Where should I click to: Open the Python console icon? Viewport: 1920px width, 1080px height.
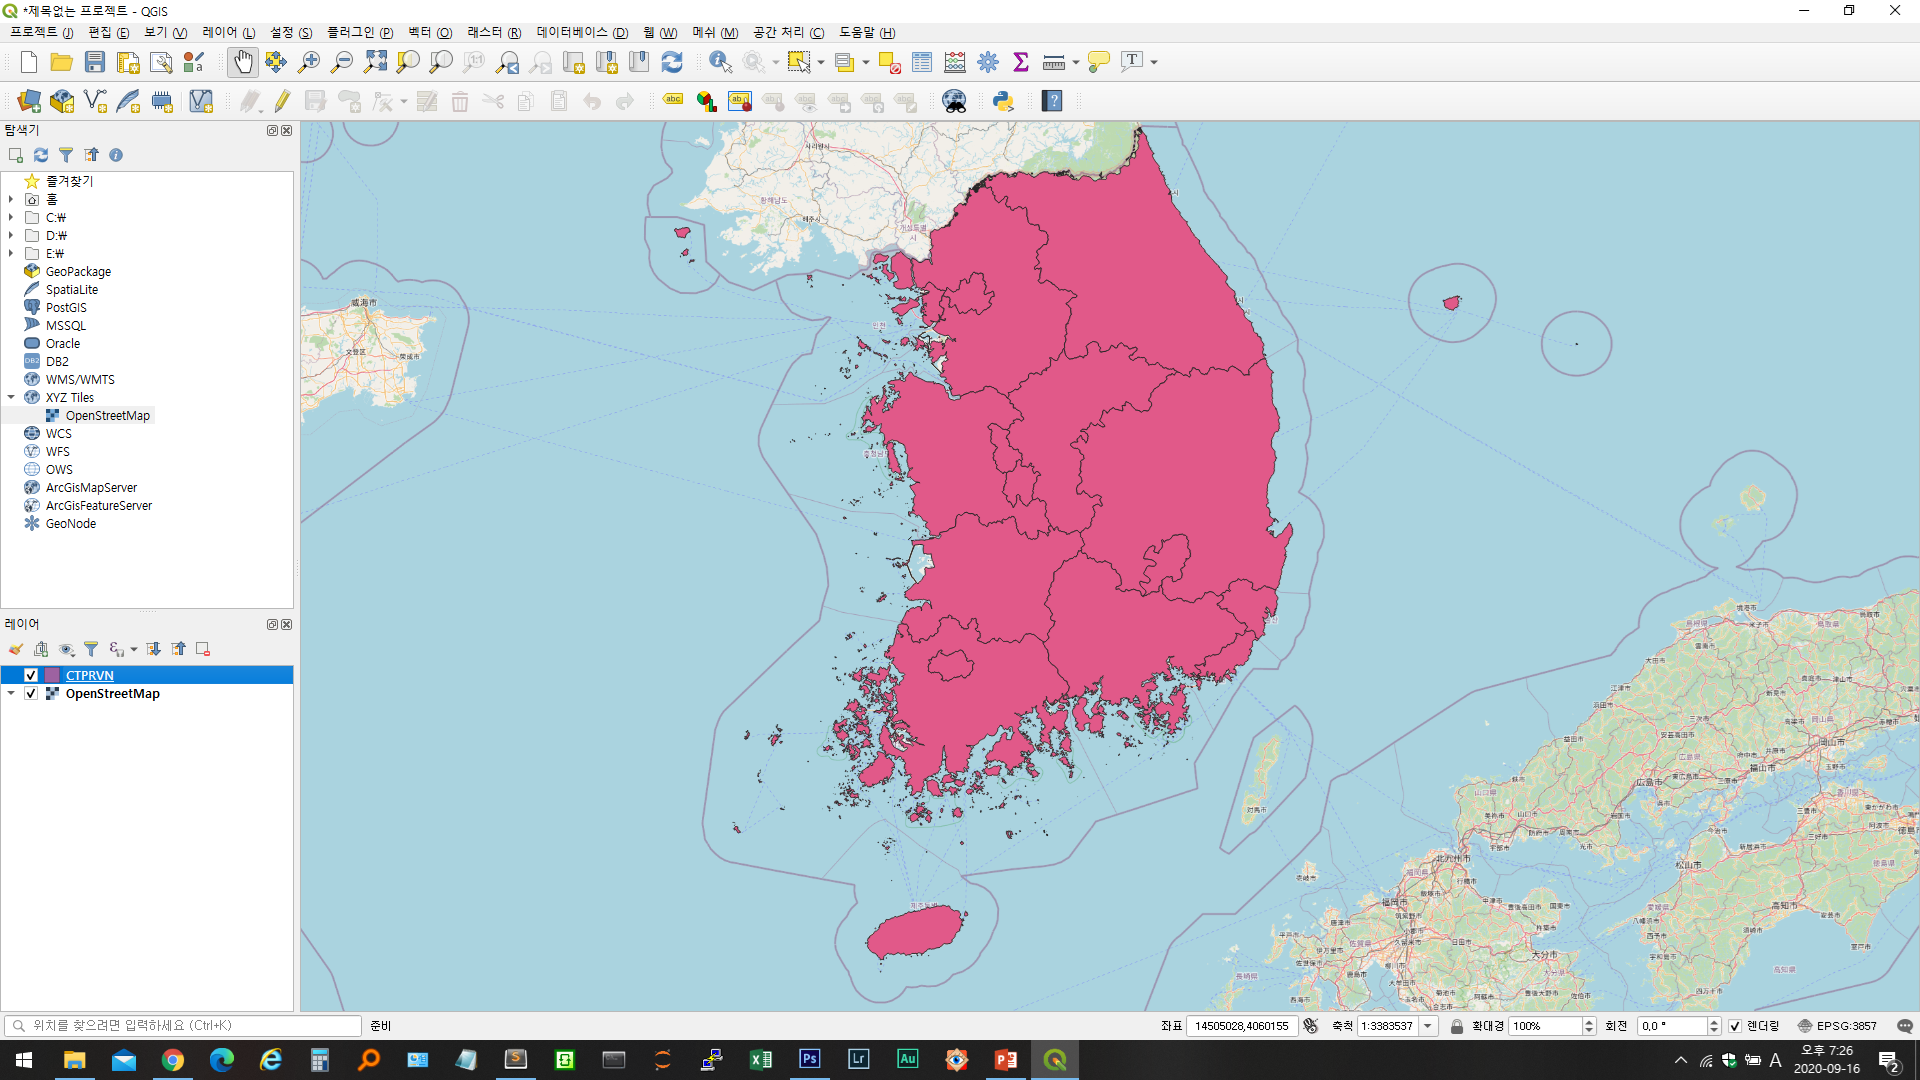click(x=1003, y=101)
